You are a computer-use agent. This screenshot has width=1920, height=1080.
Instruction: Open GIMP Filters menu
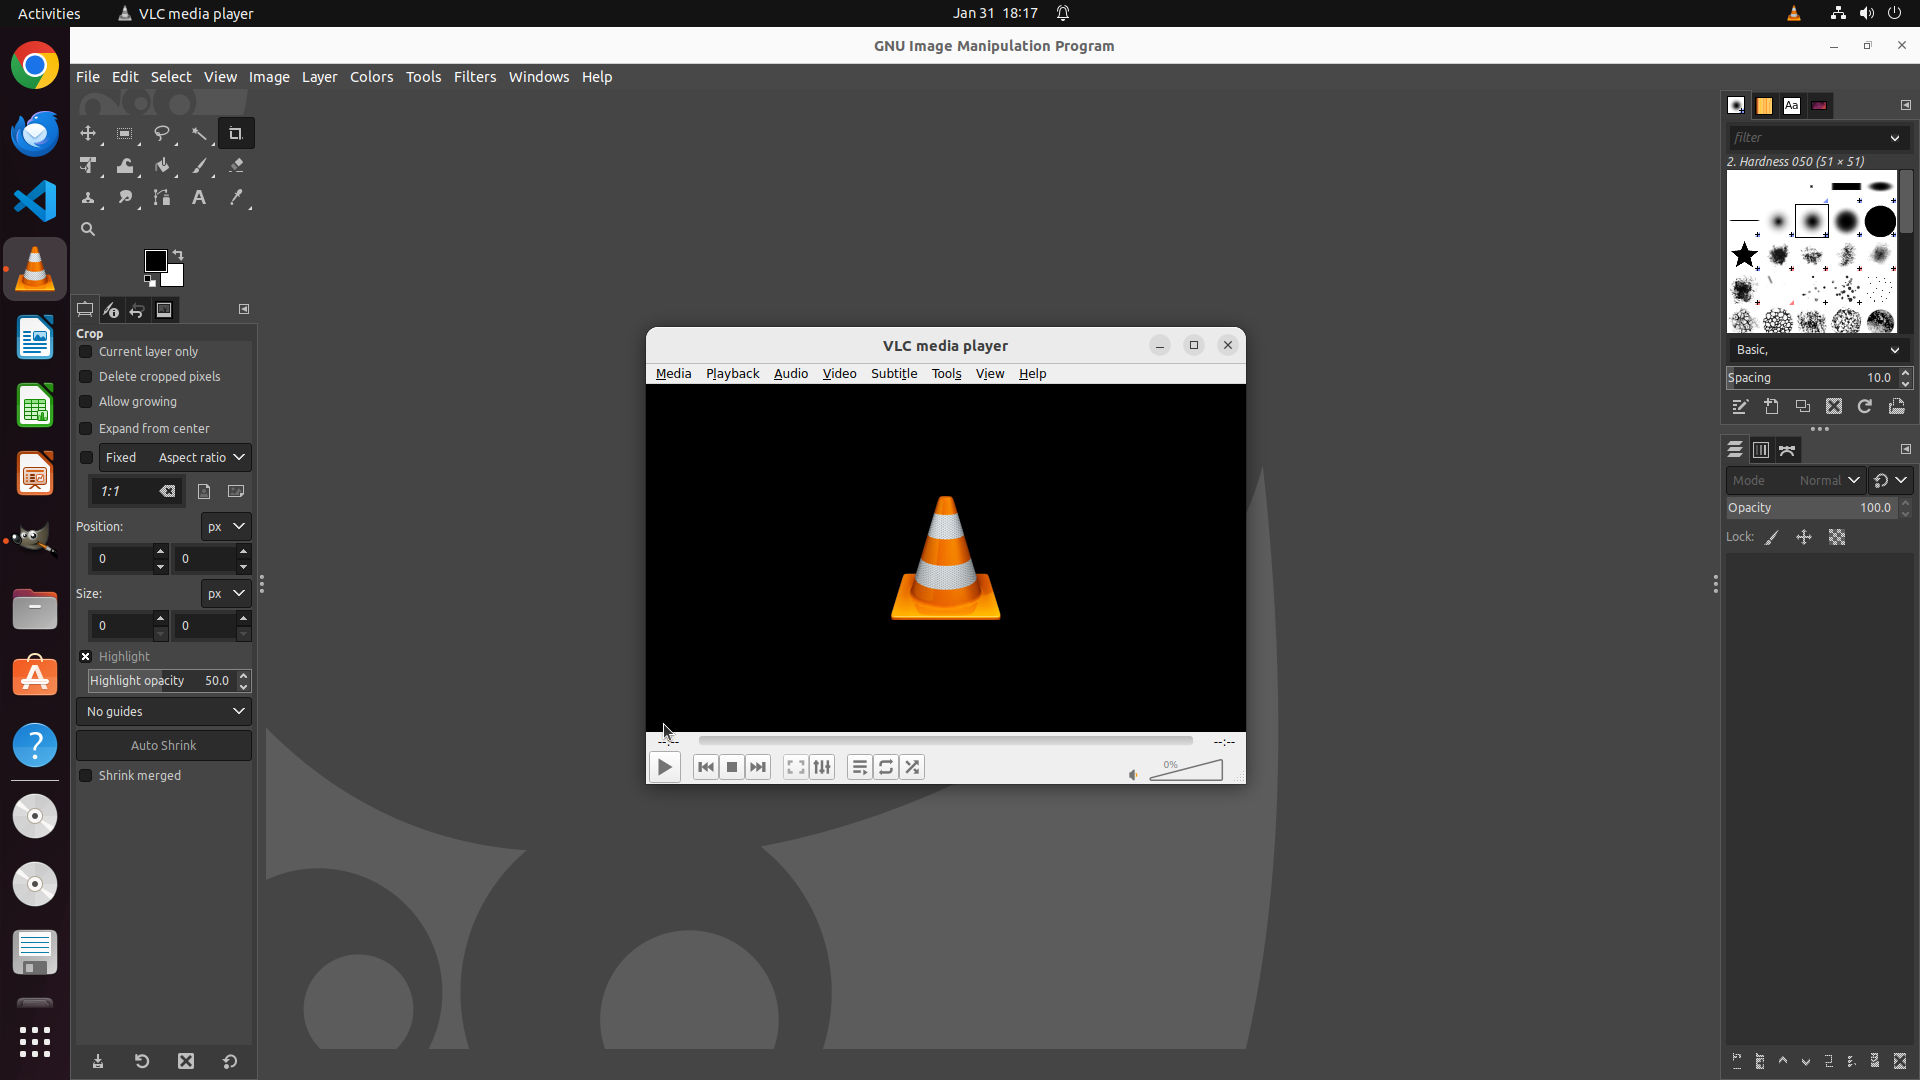pos(474,77)
